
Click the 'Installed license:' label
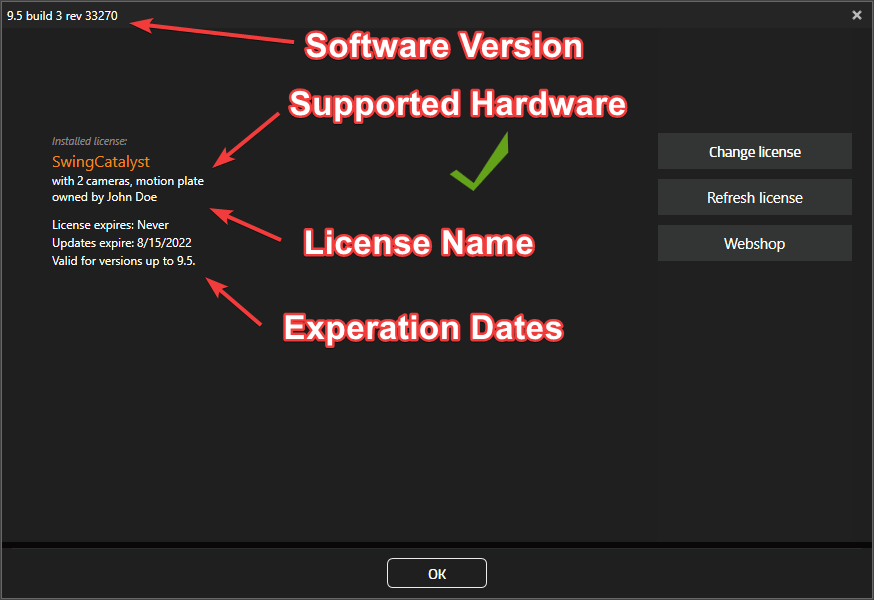pos(89,141)
